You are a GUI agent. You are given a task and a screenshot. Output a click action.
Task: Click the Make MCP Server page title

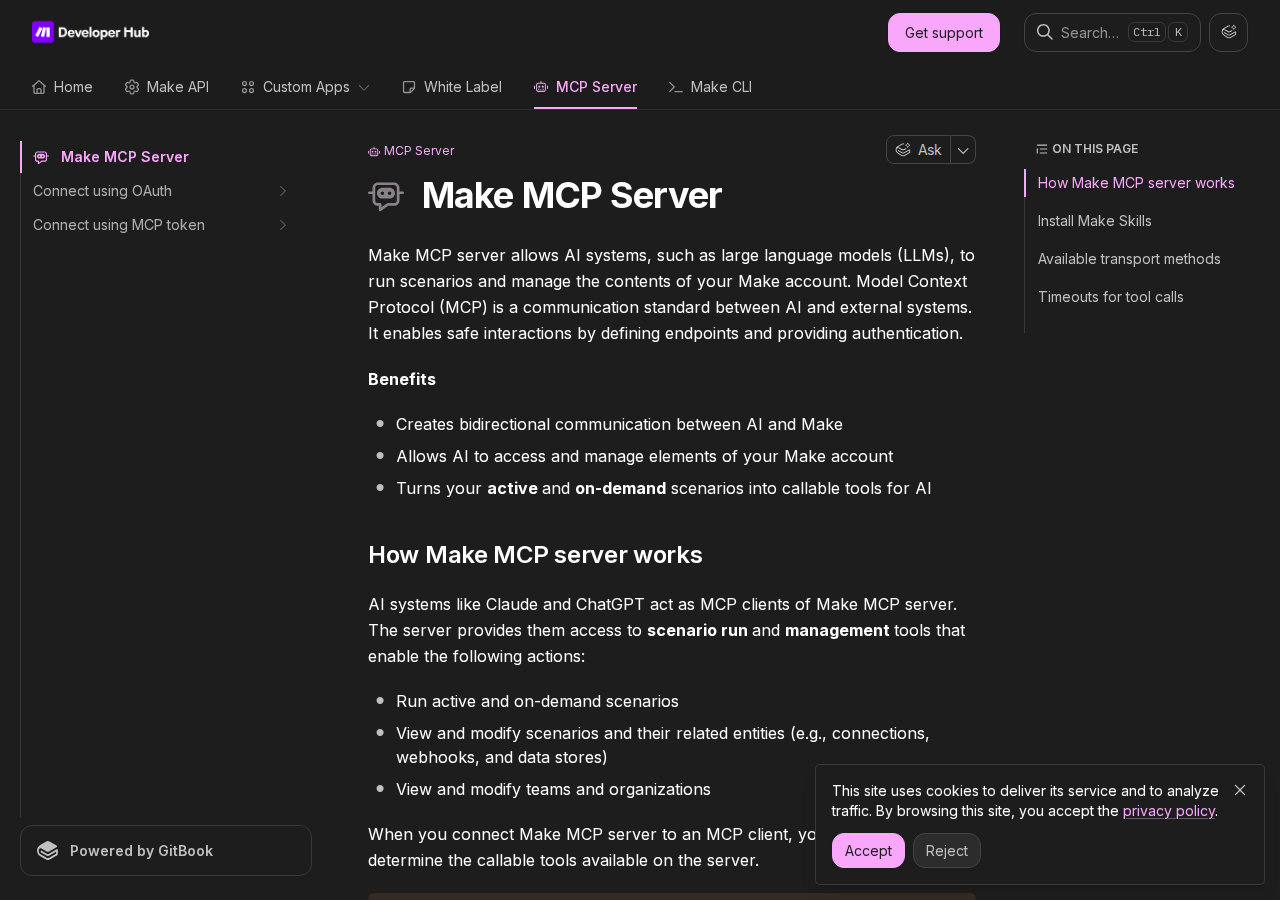572,195
